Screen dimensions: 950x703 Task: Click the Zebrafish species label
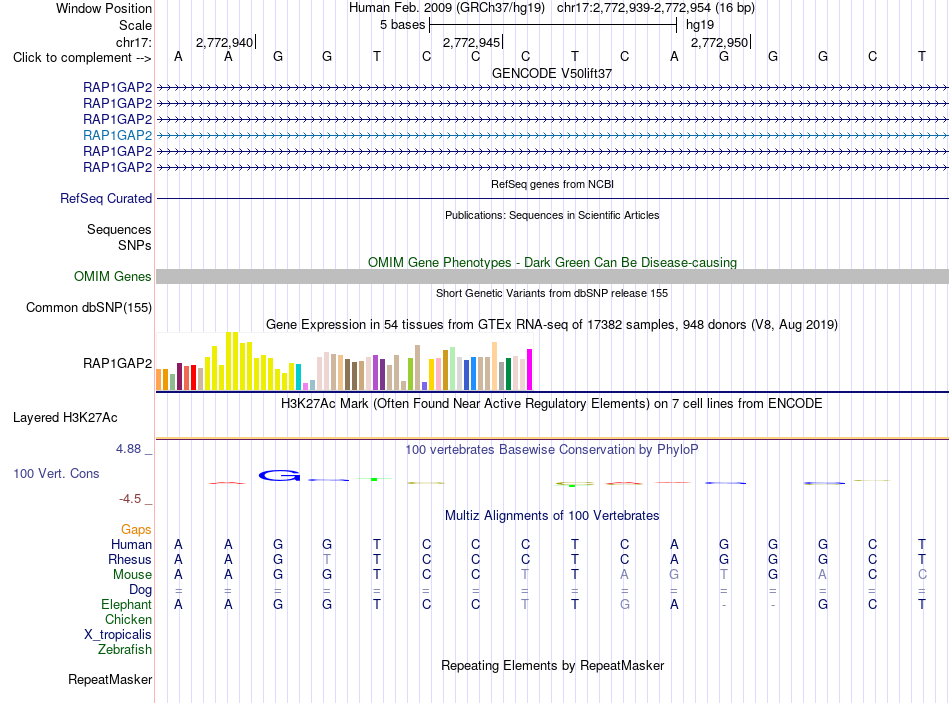pos(125,649)
